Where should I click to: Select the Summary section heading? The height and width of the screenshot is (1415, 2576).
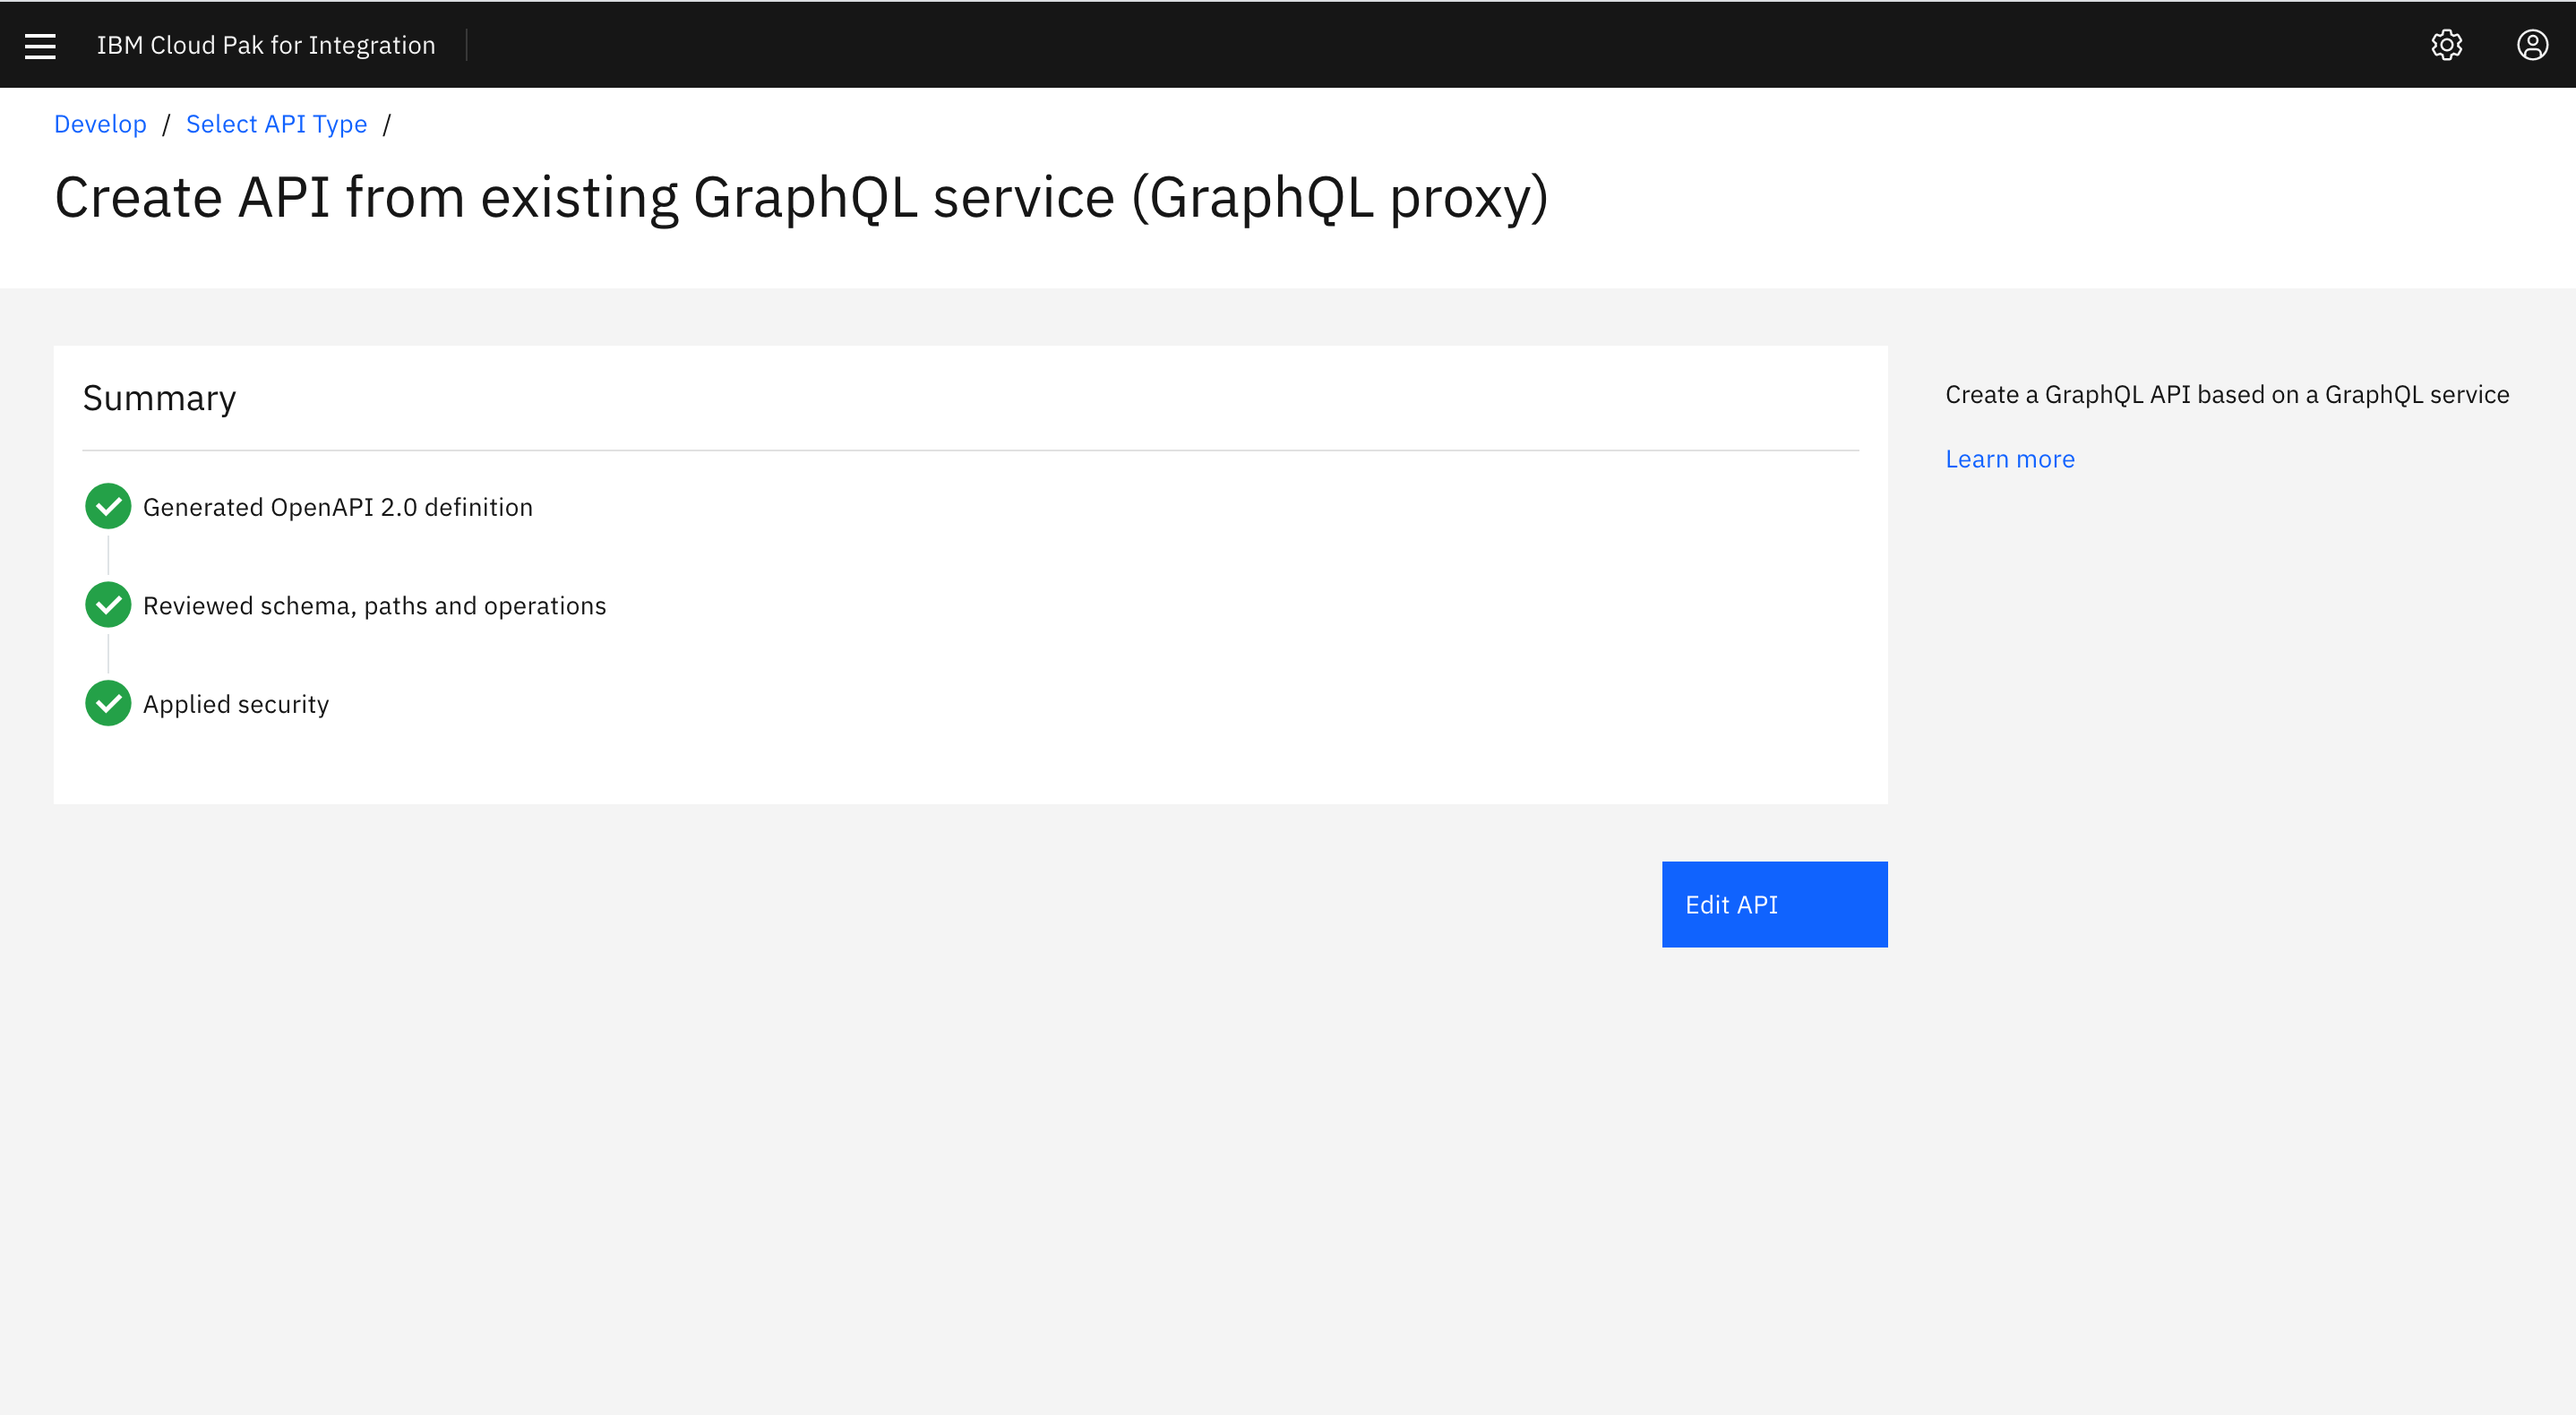(x=159, y=397)
